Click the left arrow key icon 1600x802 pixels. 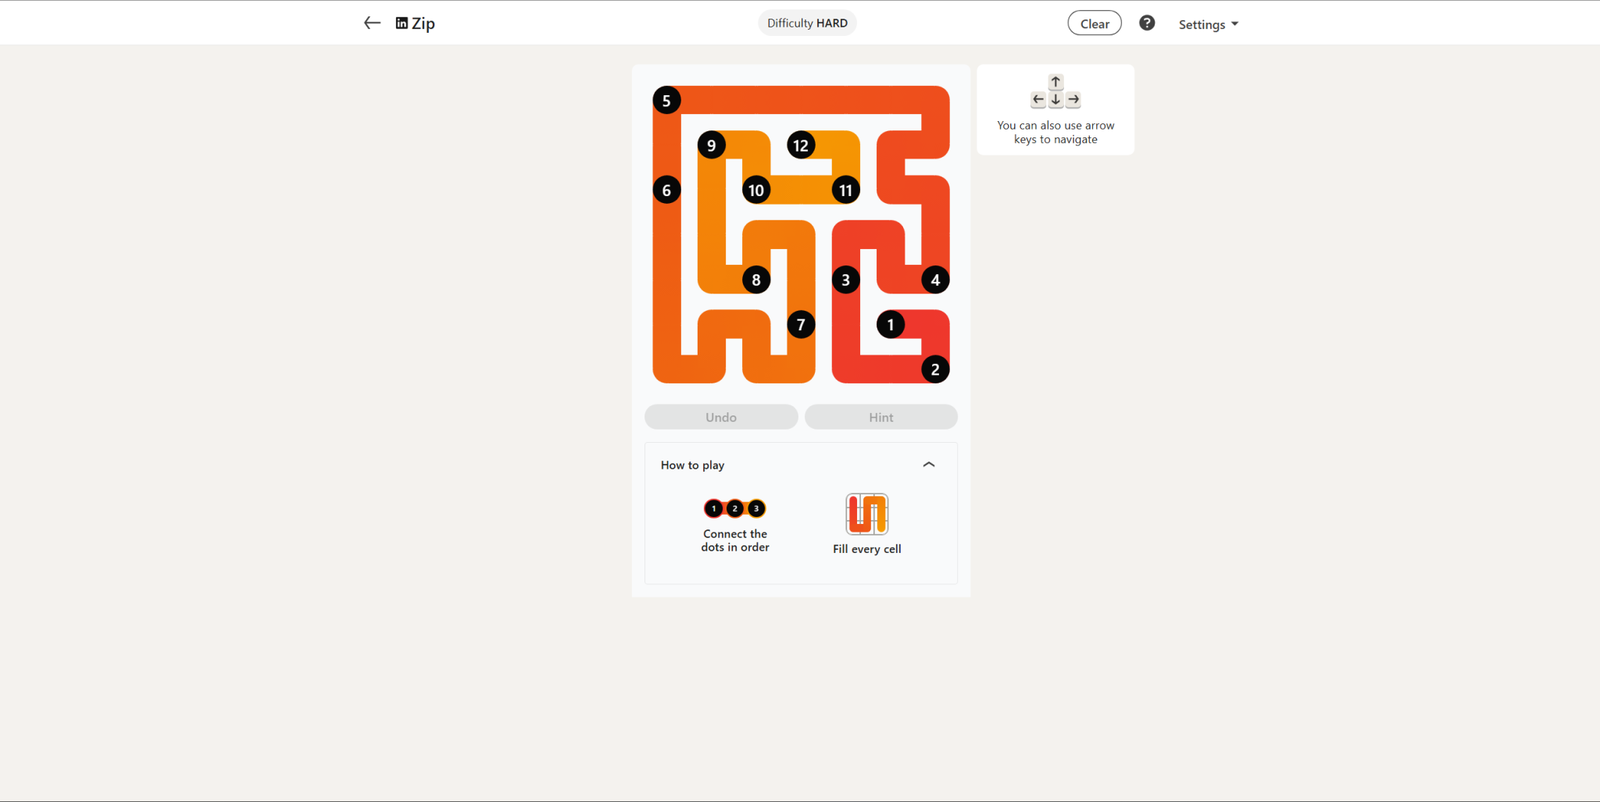pyautogui.click(x=1038, y=100)
